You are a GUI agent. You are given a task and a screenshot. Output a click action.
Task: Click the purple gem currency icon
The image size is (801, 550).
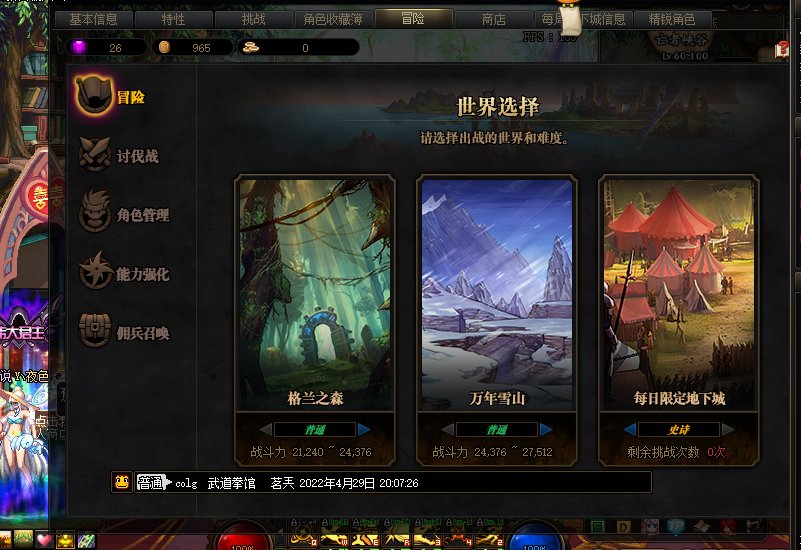click(x=79, y=47)
